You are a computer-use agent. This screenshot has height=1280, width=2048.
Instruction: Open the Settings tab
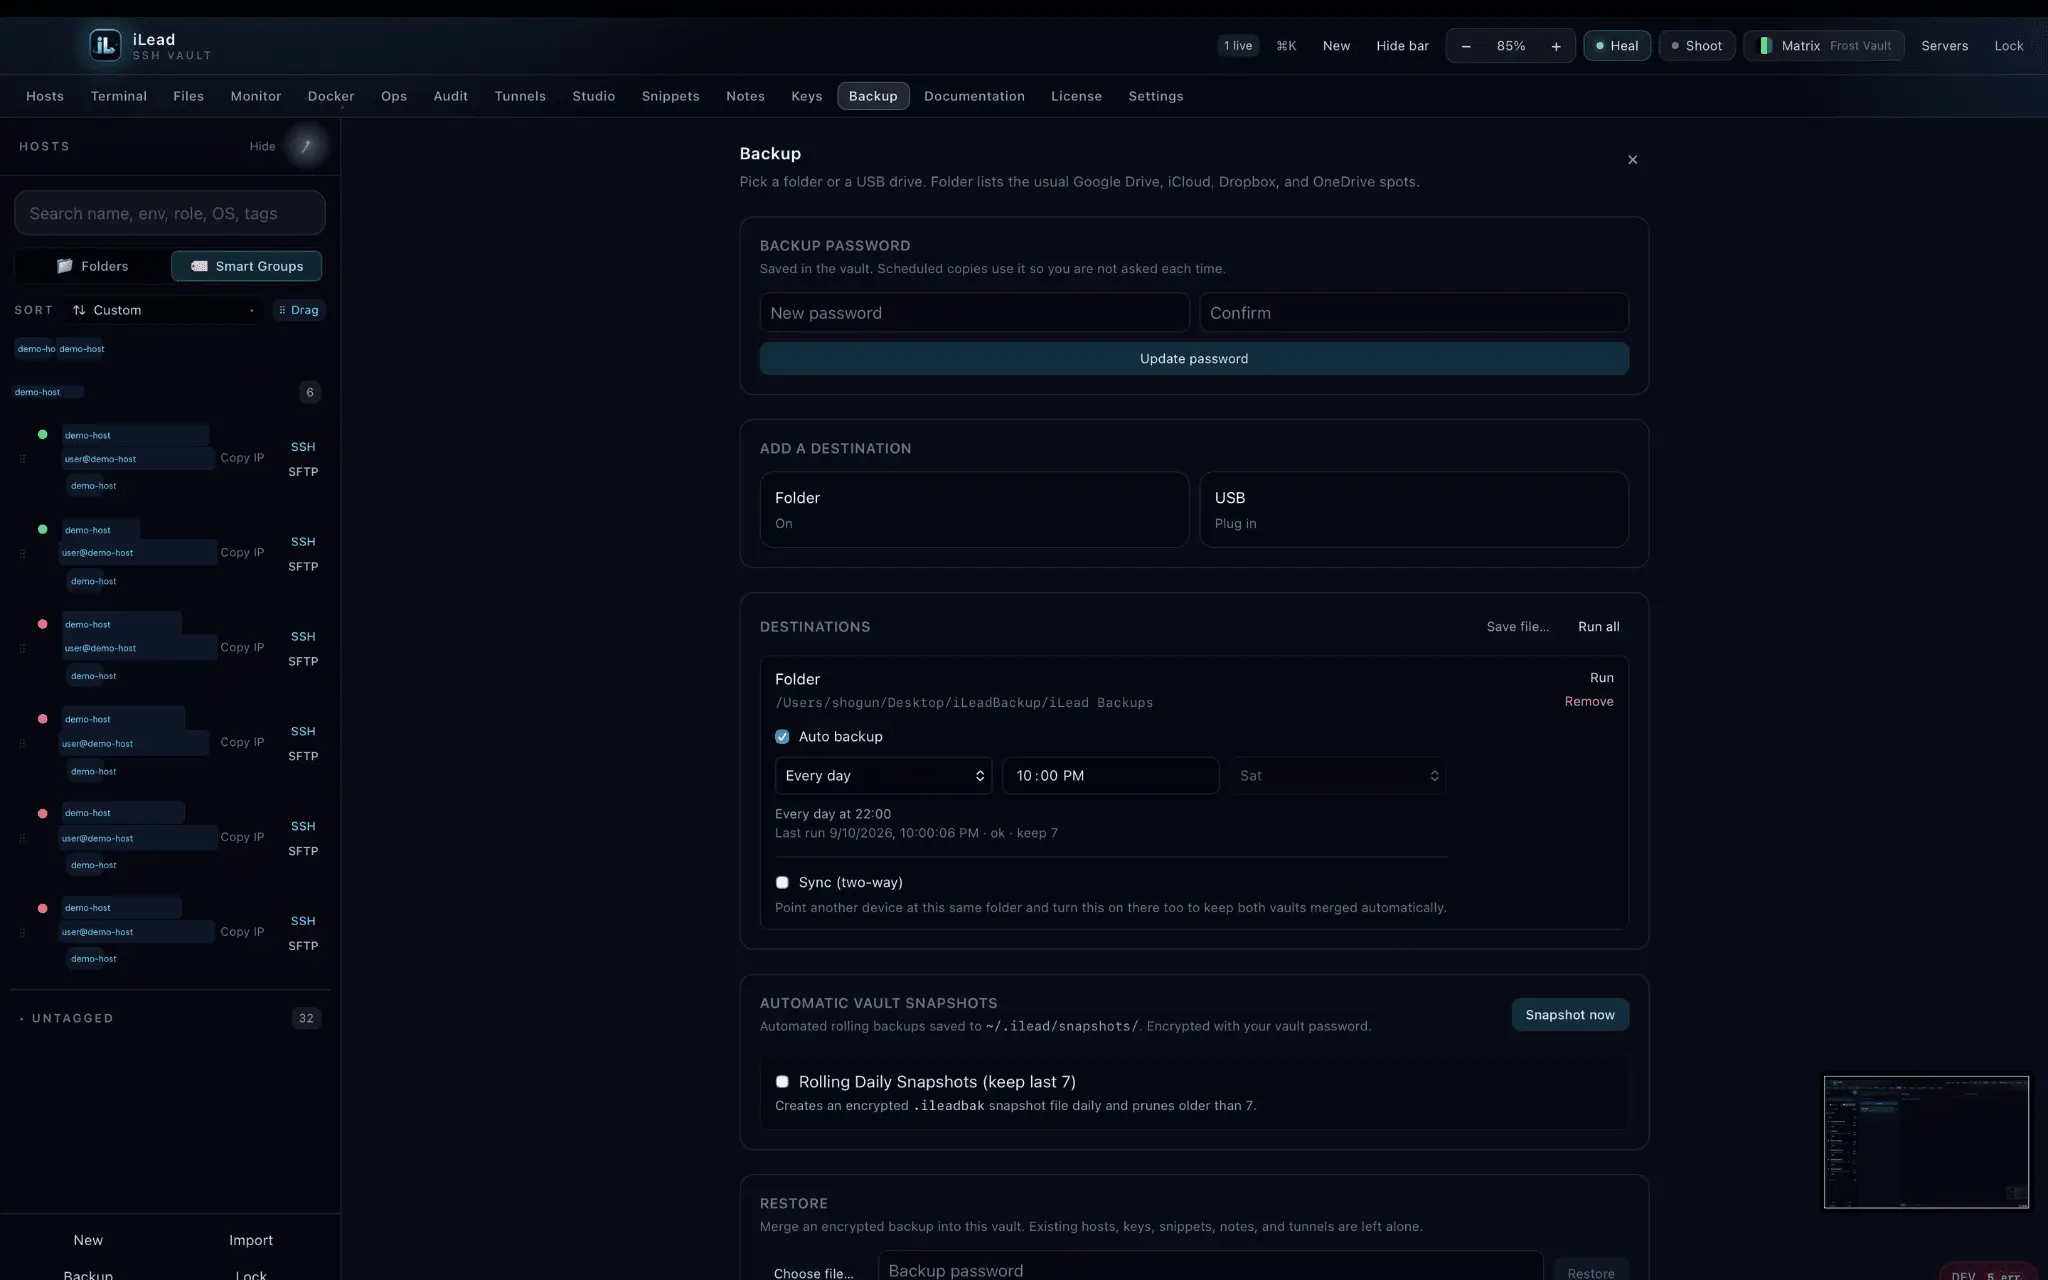[x=1156, y=96]
